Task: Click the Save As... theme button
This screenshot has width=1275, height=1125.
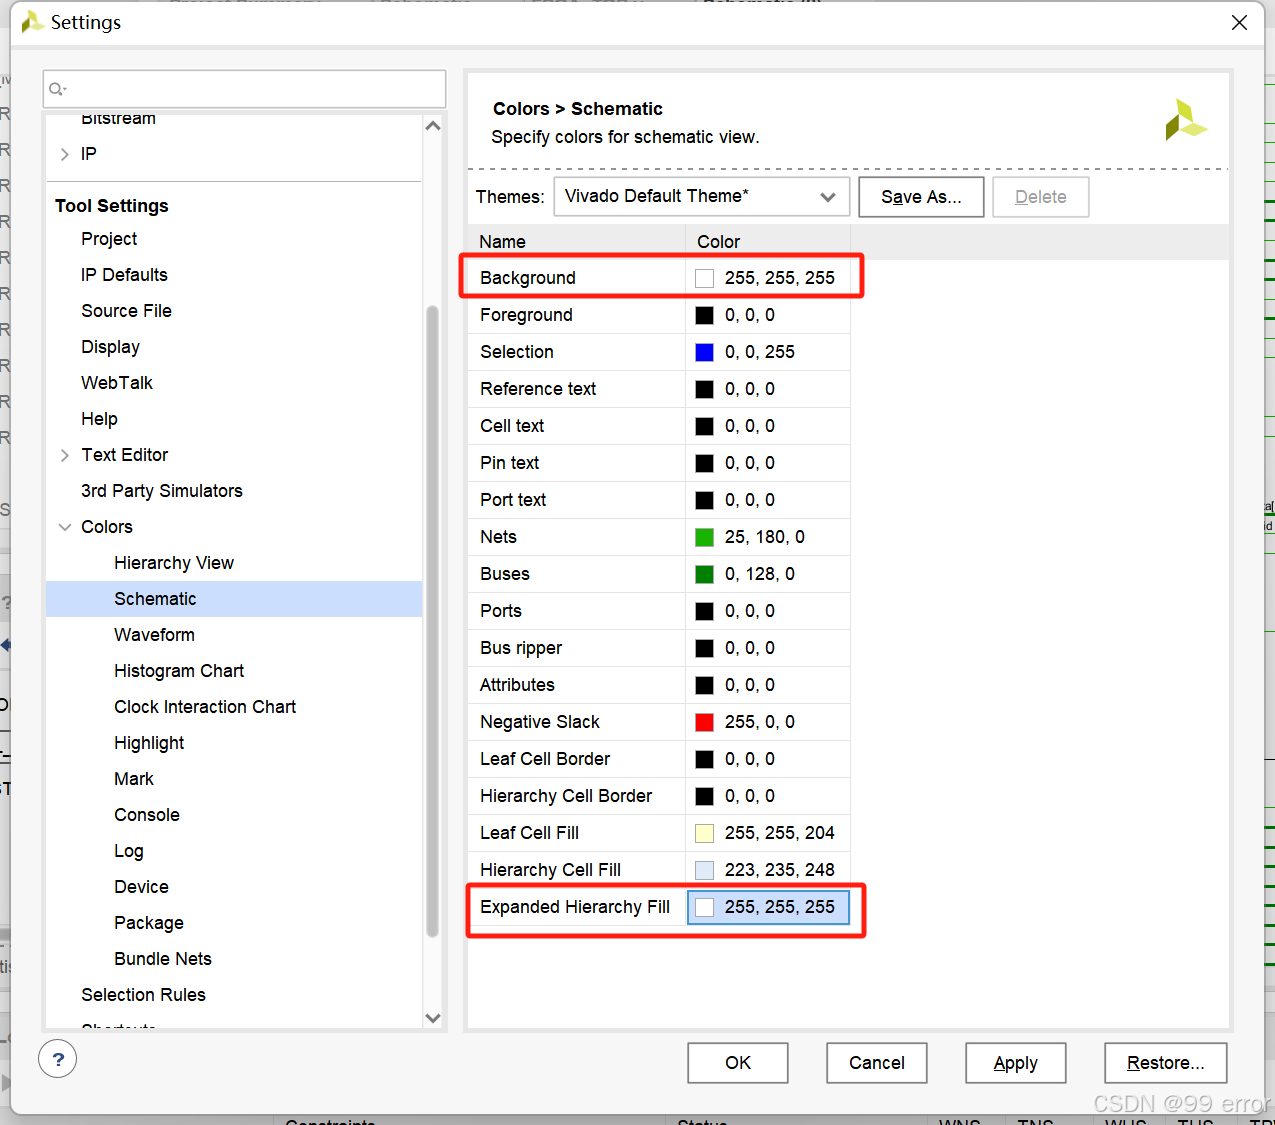Action: [921, 197]
